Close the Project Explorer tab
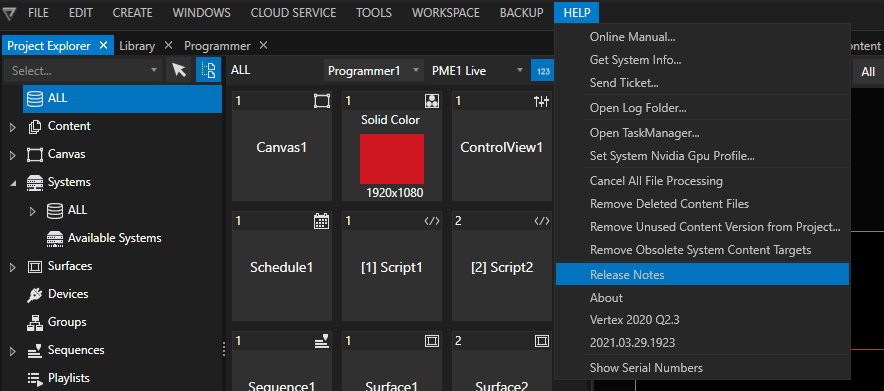Screen dimensions: 884x391 coord(103,46)
